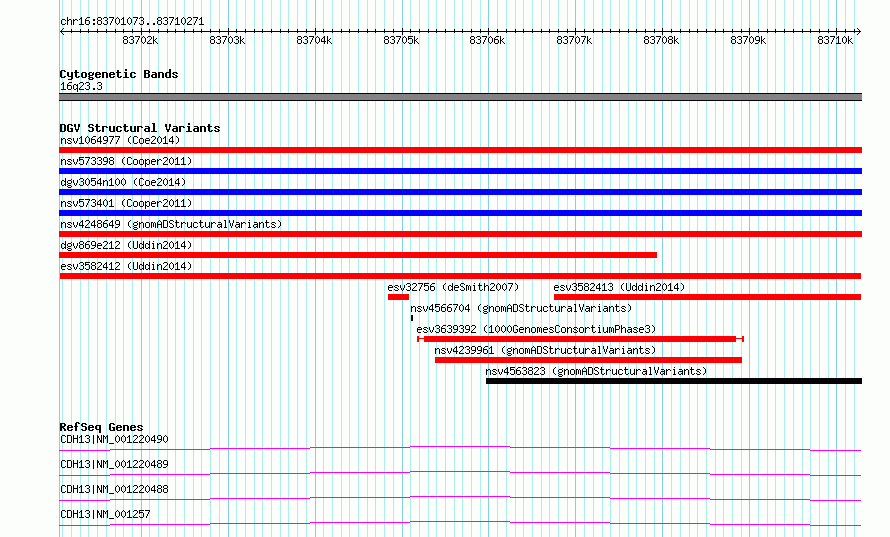
Task: Click the chr16:83701073..83710271 region label
Action: 132,22
